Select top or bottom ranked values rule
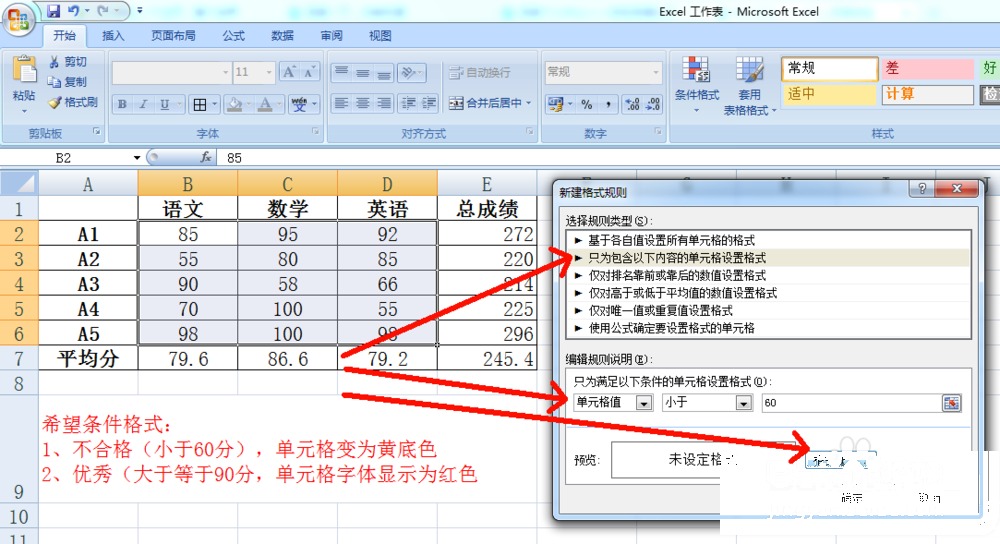The image size is (1000, 544). tap(768, 276)
